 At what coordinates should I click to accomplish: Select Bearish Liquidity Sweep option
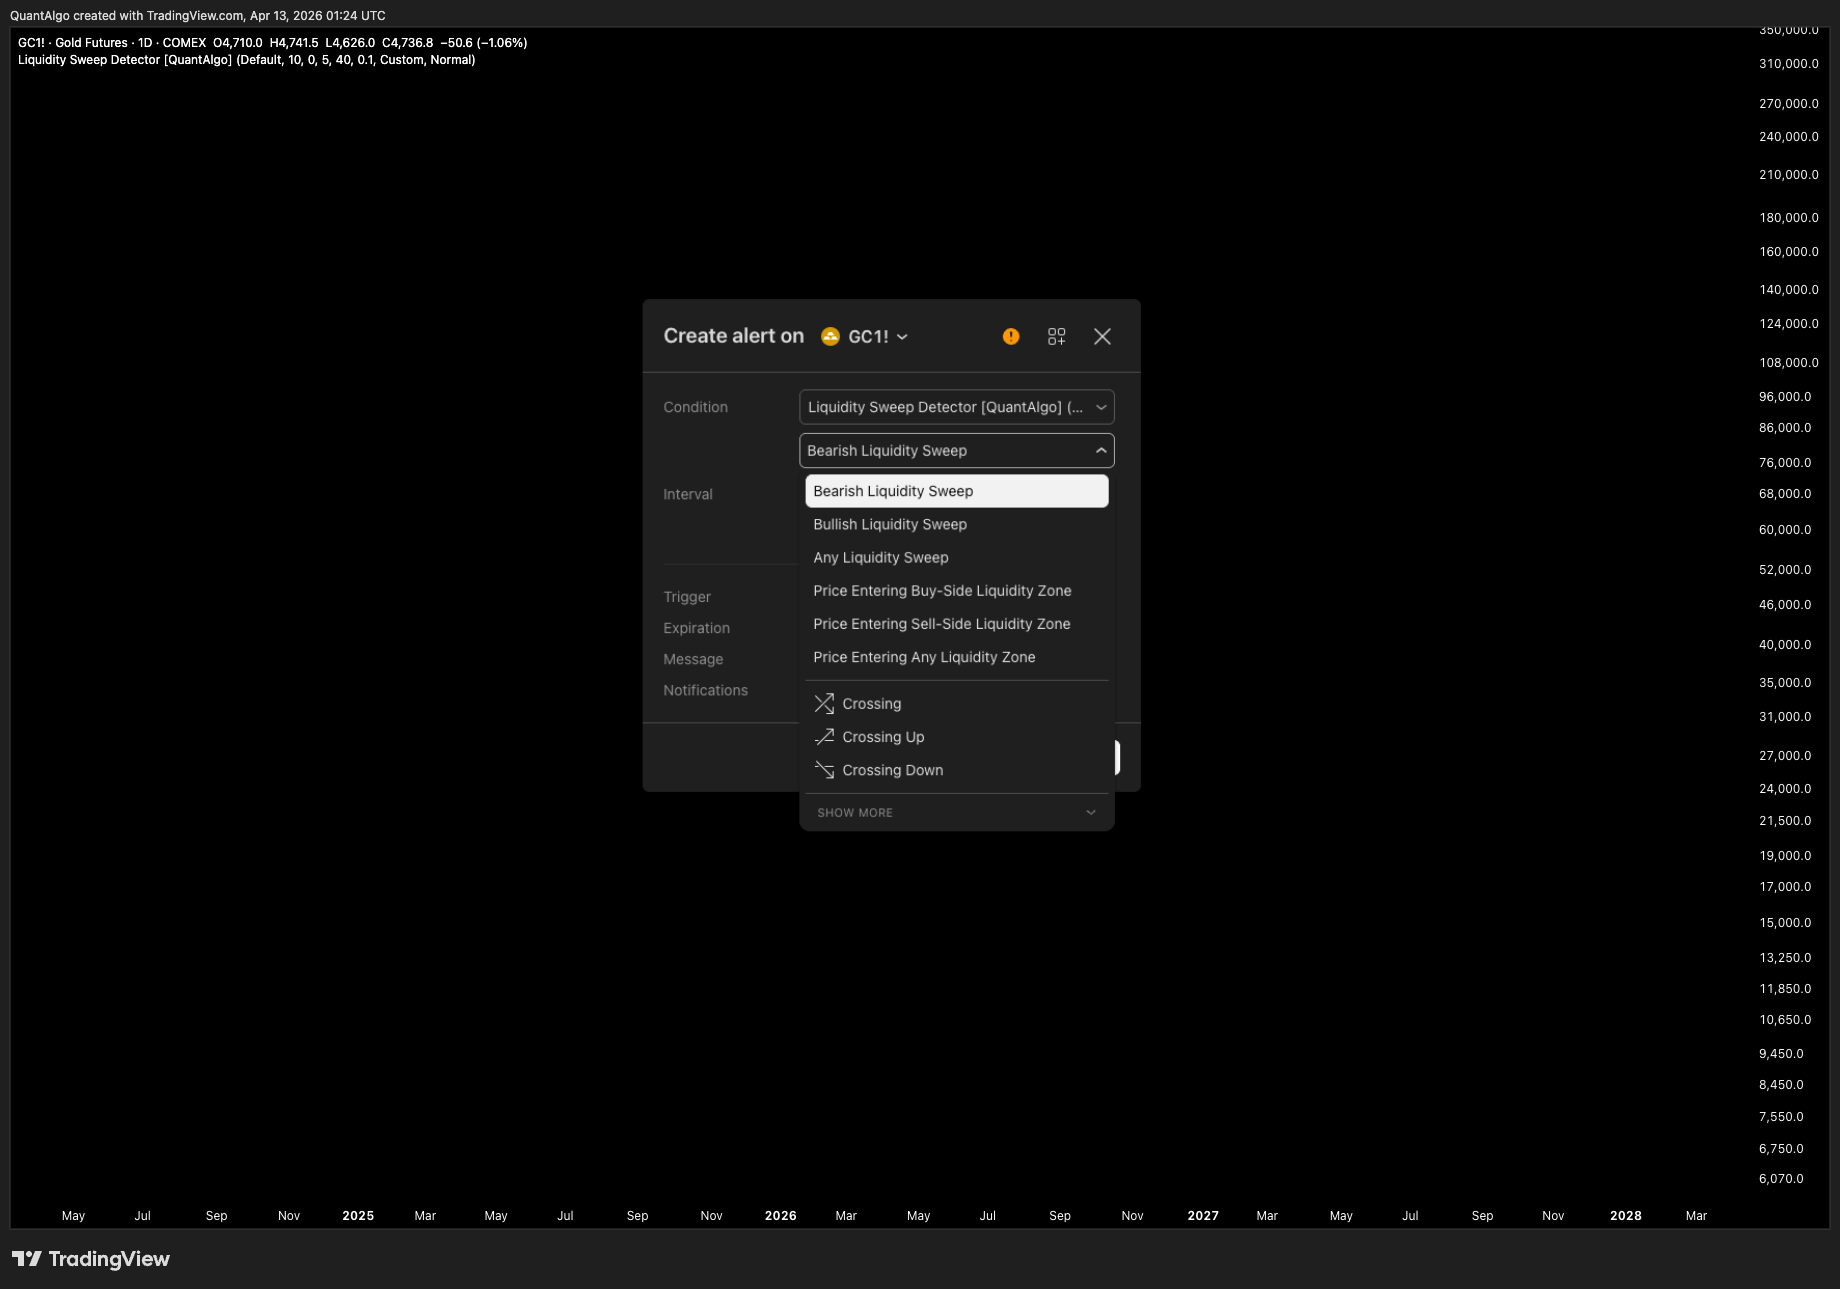click(x=957, y=491)
